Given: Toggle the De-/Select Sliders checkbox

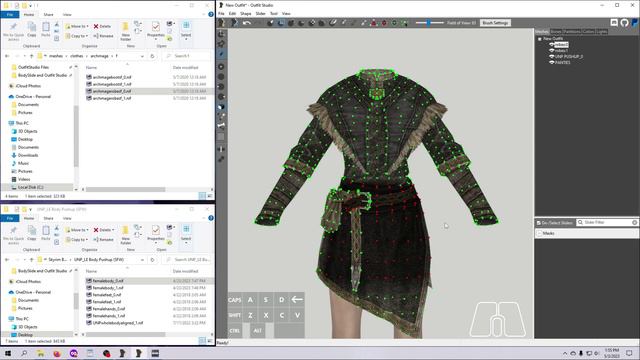Looking at the screenshot, I should coord(539,222).
